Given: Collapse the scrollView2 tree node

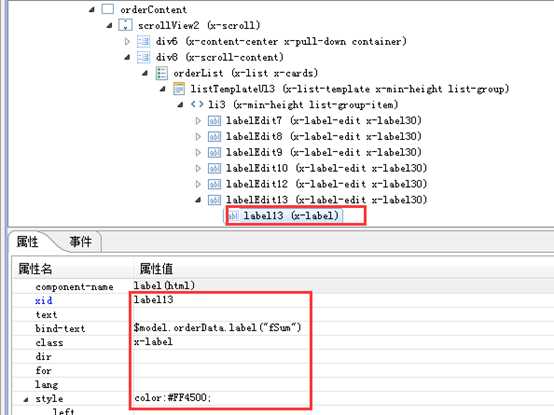Looking at the screenshot, I should [110, 25].
